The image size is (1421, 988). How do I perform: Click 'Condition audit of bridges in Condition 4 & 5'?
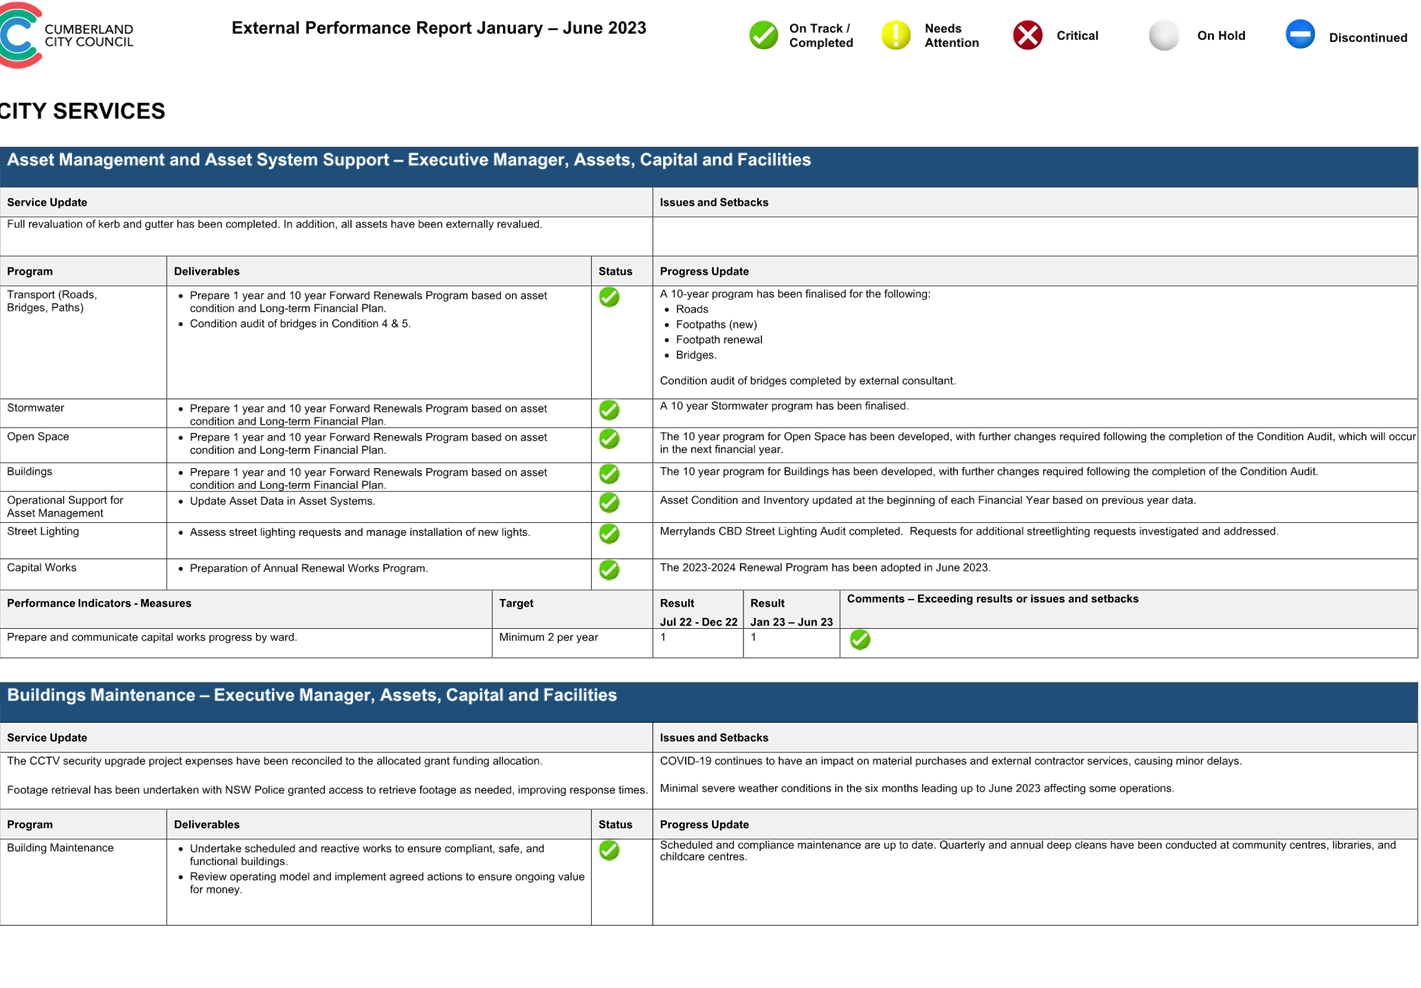coord(300,324)
